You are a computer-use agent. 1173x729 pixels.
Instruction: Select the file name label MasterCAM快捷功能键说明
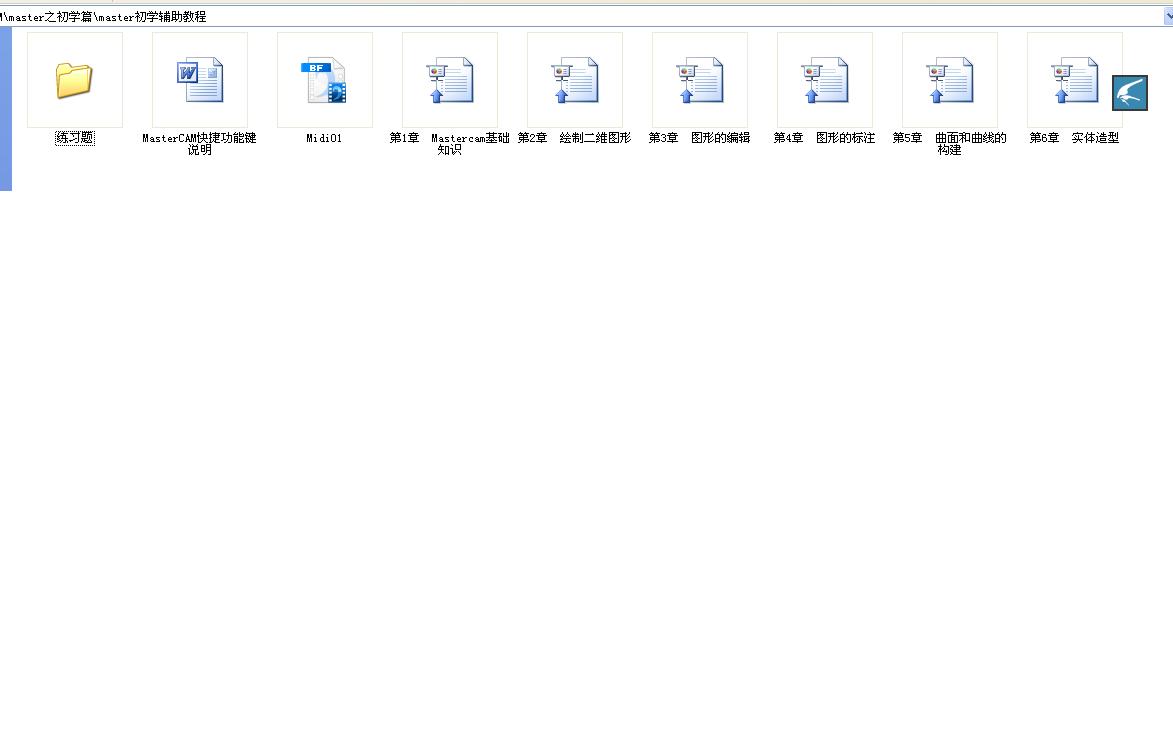click(x=200, y=144)
